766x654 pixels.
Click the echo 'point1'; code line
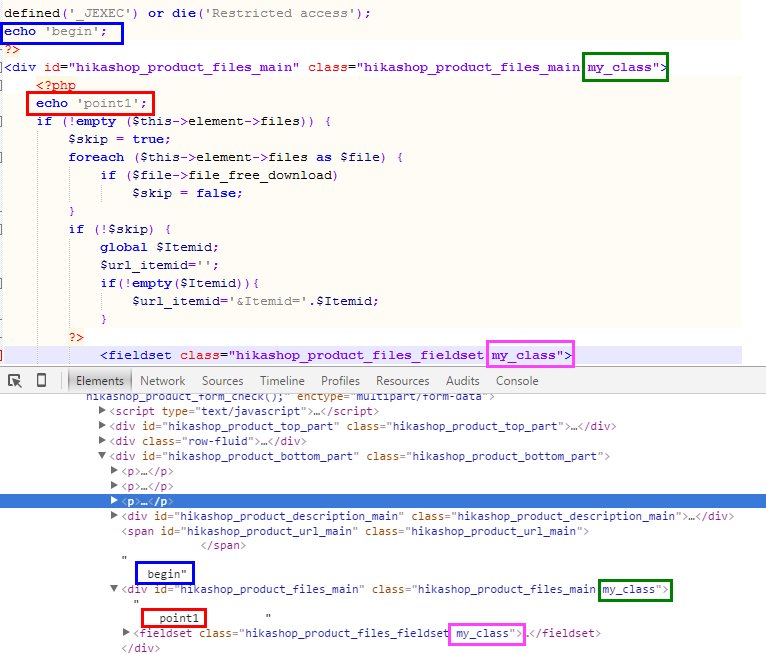pyautogui.click(x=91, y=103)
